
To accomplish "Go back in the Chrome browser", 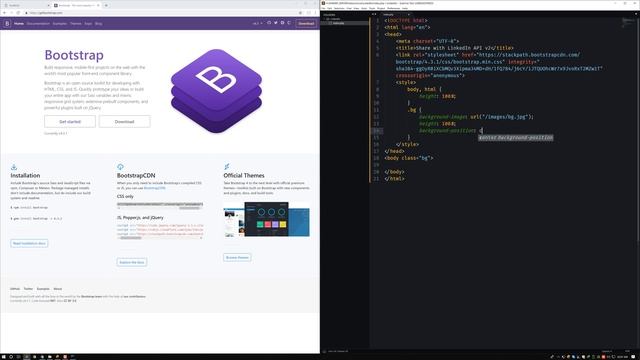I will tap(4, 13).
